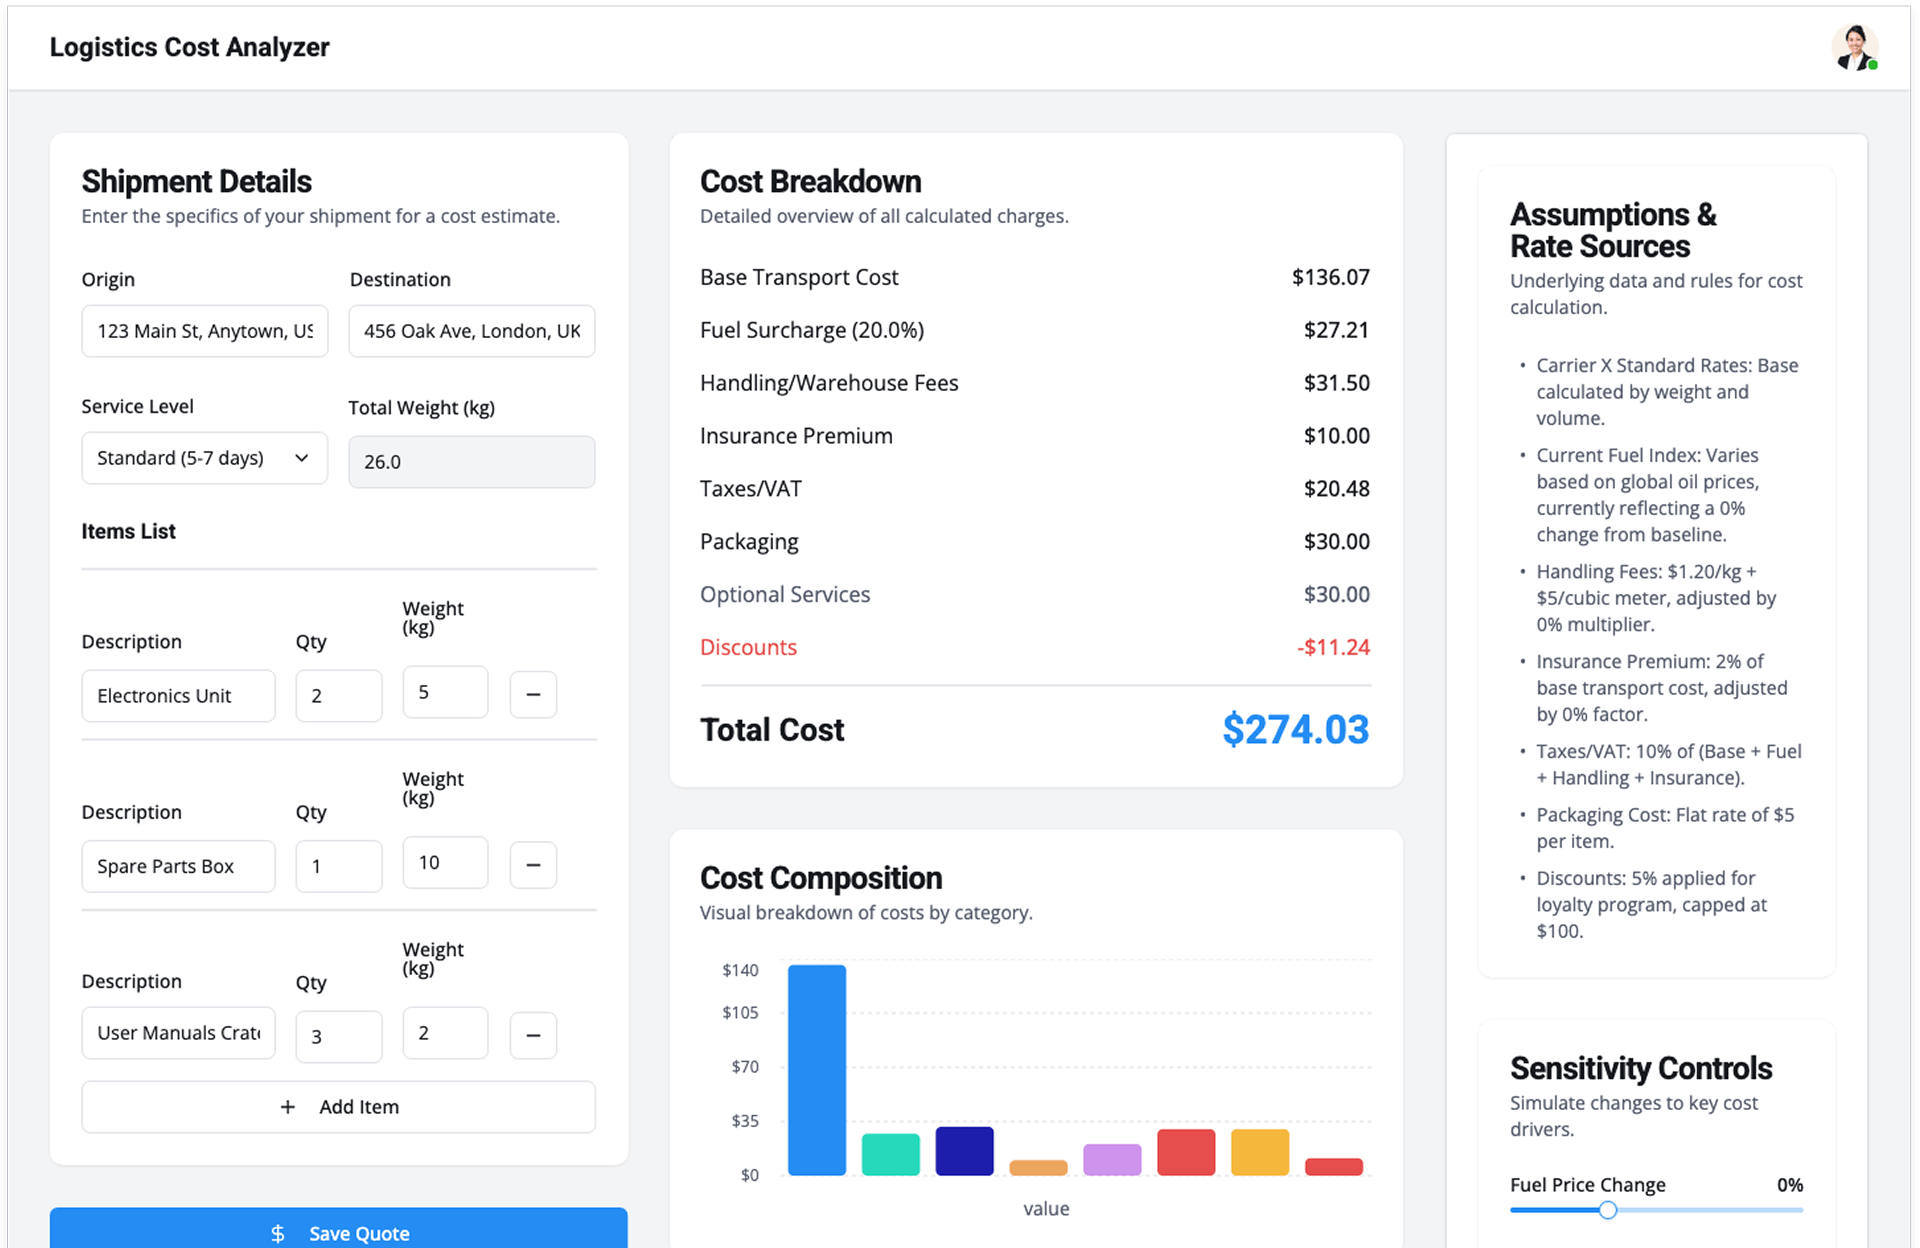
Task: Edit the Spare Parts Box weight field
Action: coord(445,863)
